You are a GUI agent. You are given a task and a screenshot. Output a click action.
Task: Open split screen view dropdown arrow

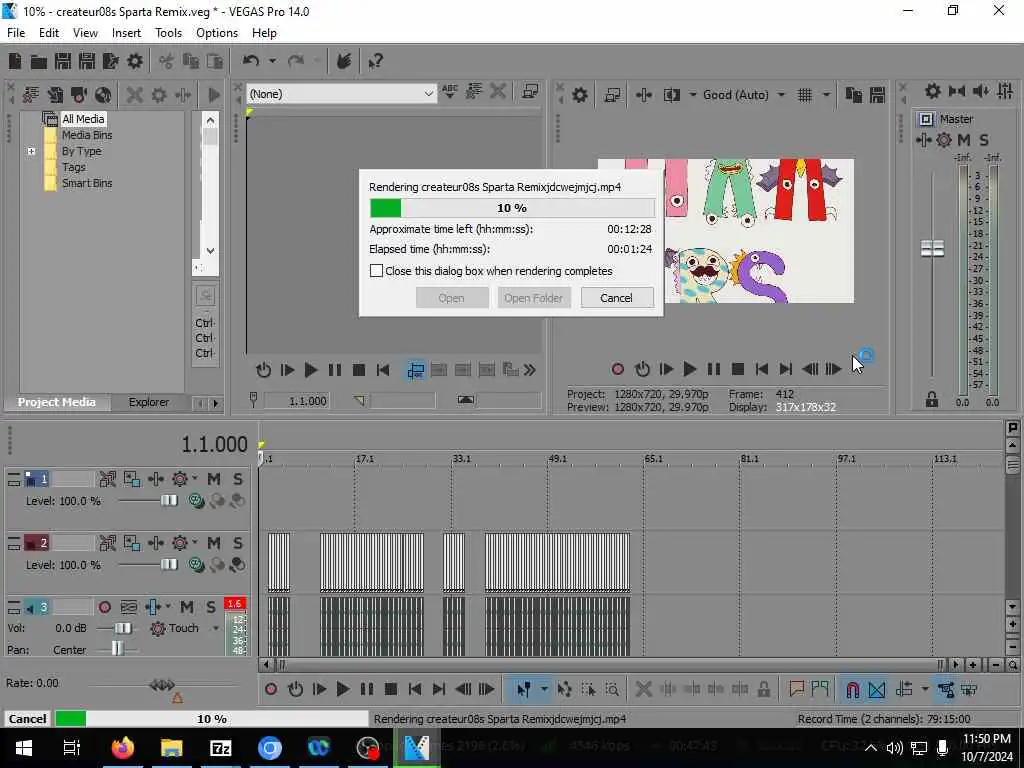coord(692,95)
